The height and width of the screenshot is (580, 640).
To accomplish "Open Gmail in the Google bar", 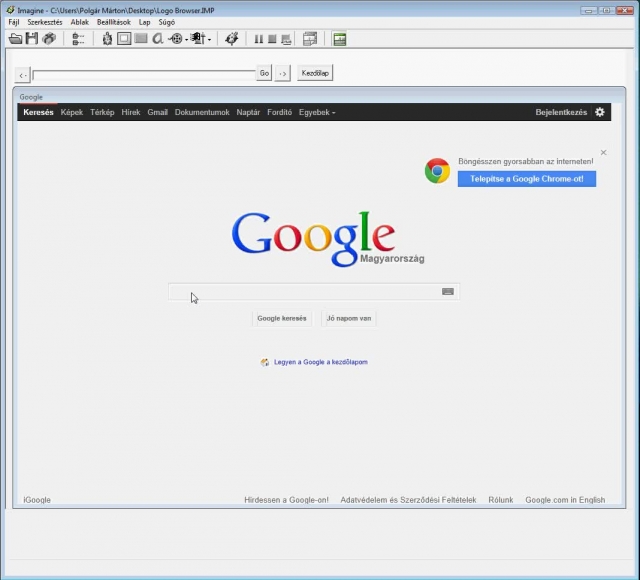I will tap(158, 112).
